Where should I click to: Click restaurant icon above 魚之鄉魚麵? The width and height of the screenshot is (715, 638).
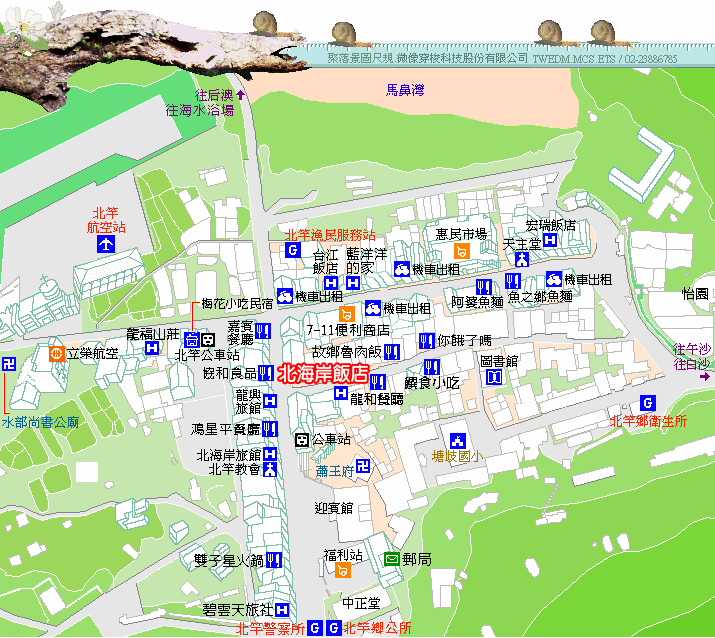(x=513, y=281)
